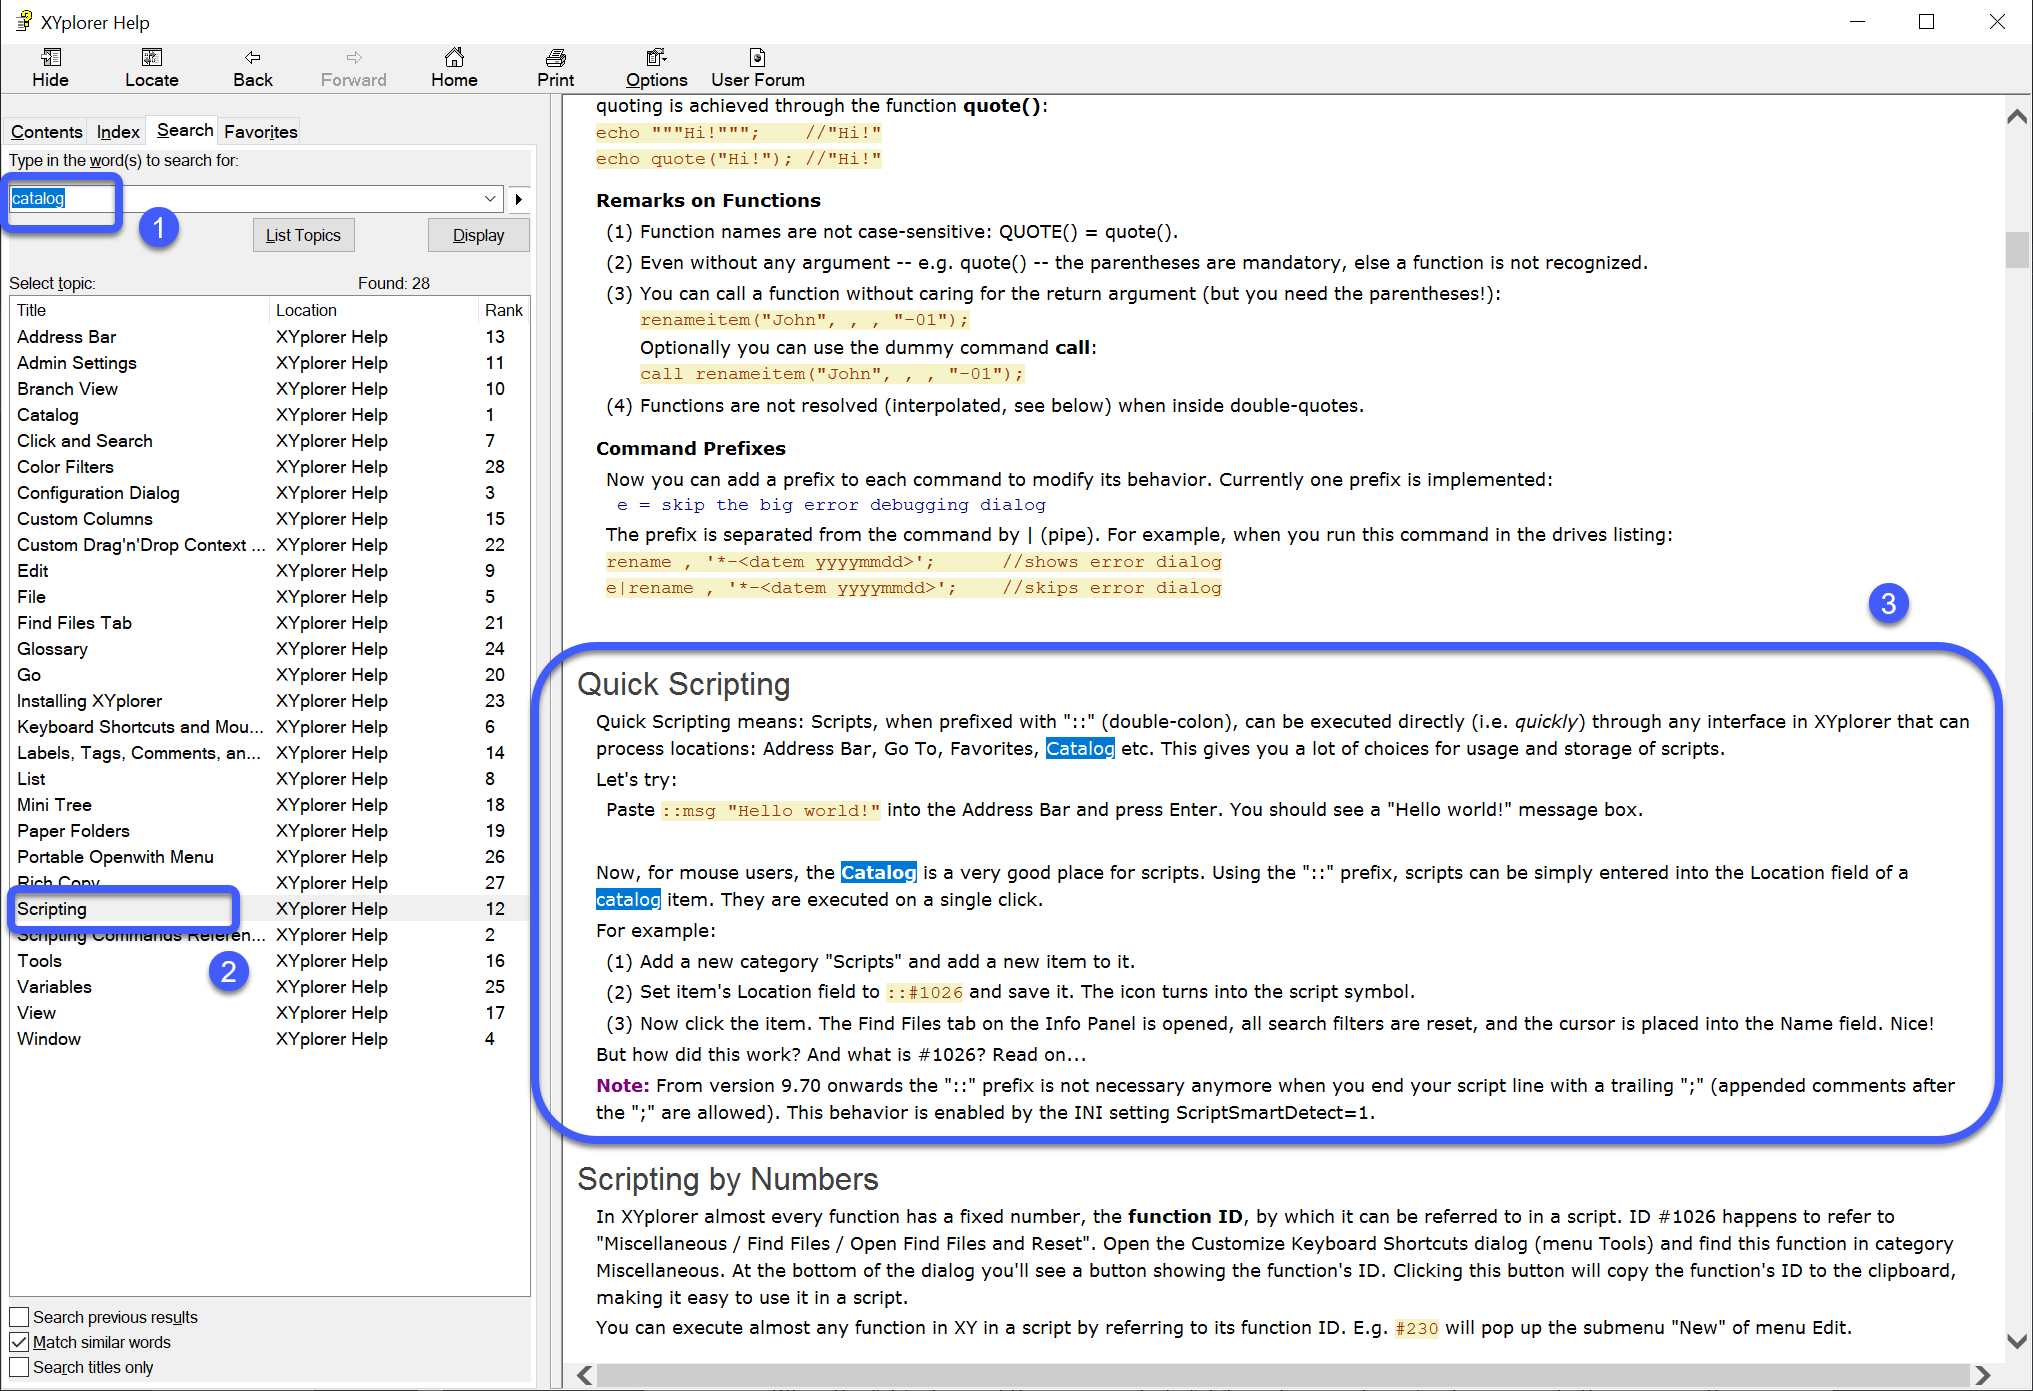The height and width of the screenshot is (1391, 2033).
Task: Switch to the Index tab
Action: click(x=118, y=132)
